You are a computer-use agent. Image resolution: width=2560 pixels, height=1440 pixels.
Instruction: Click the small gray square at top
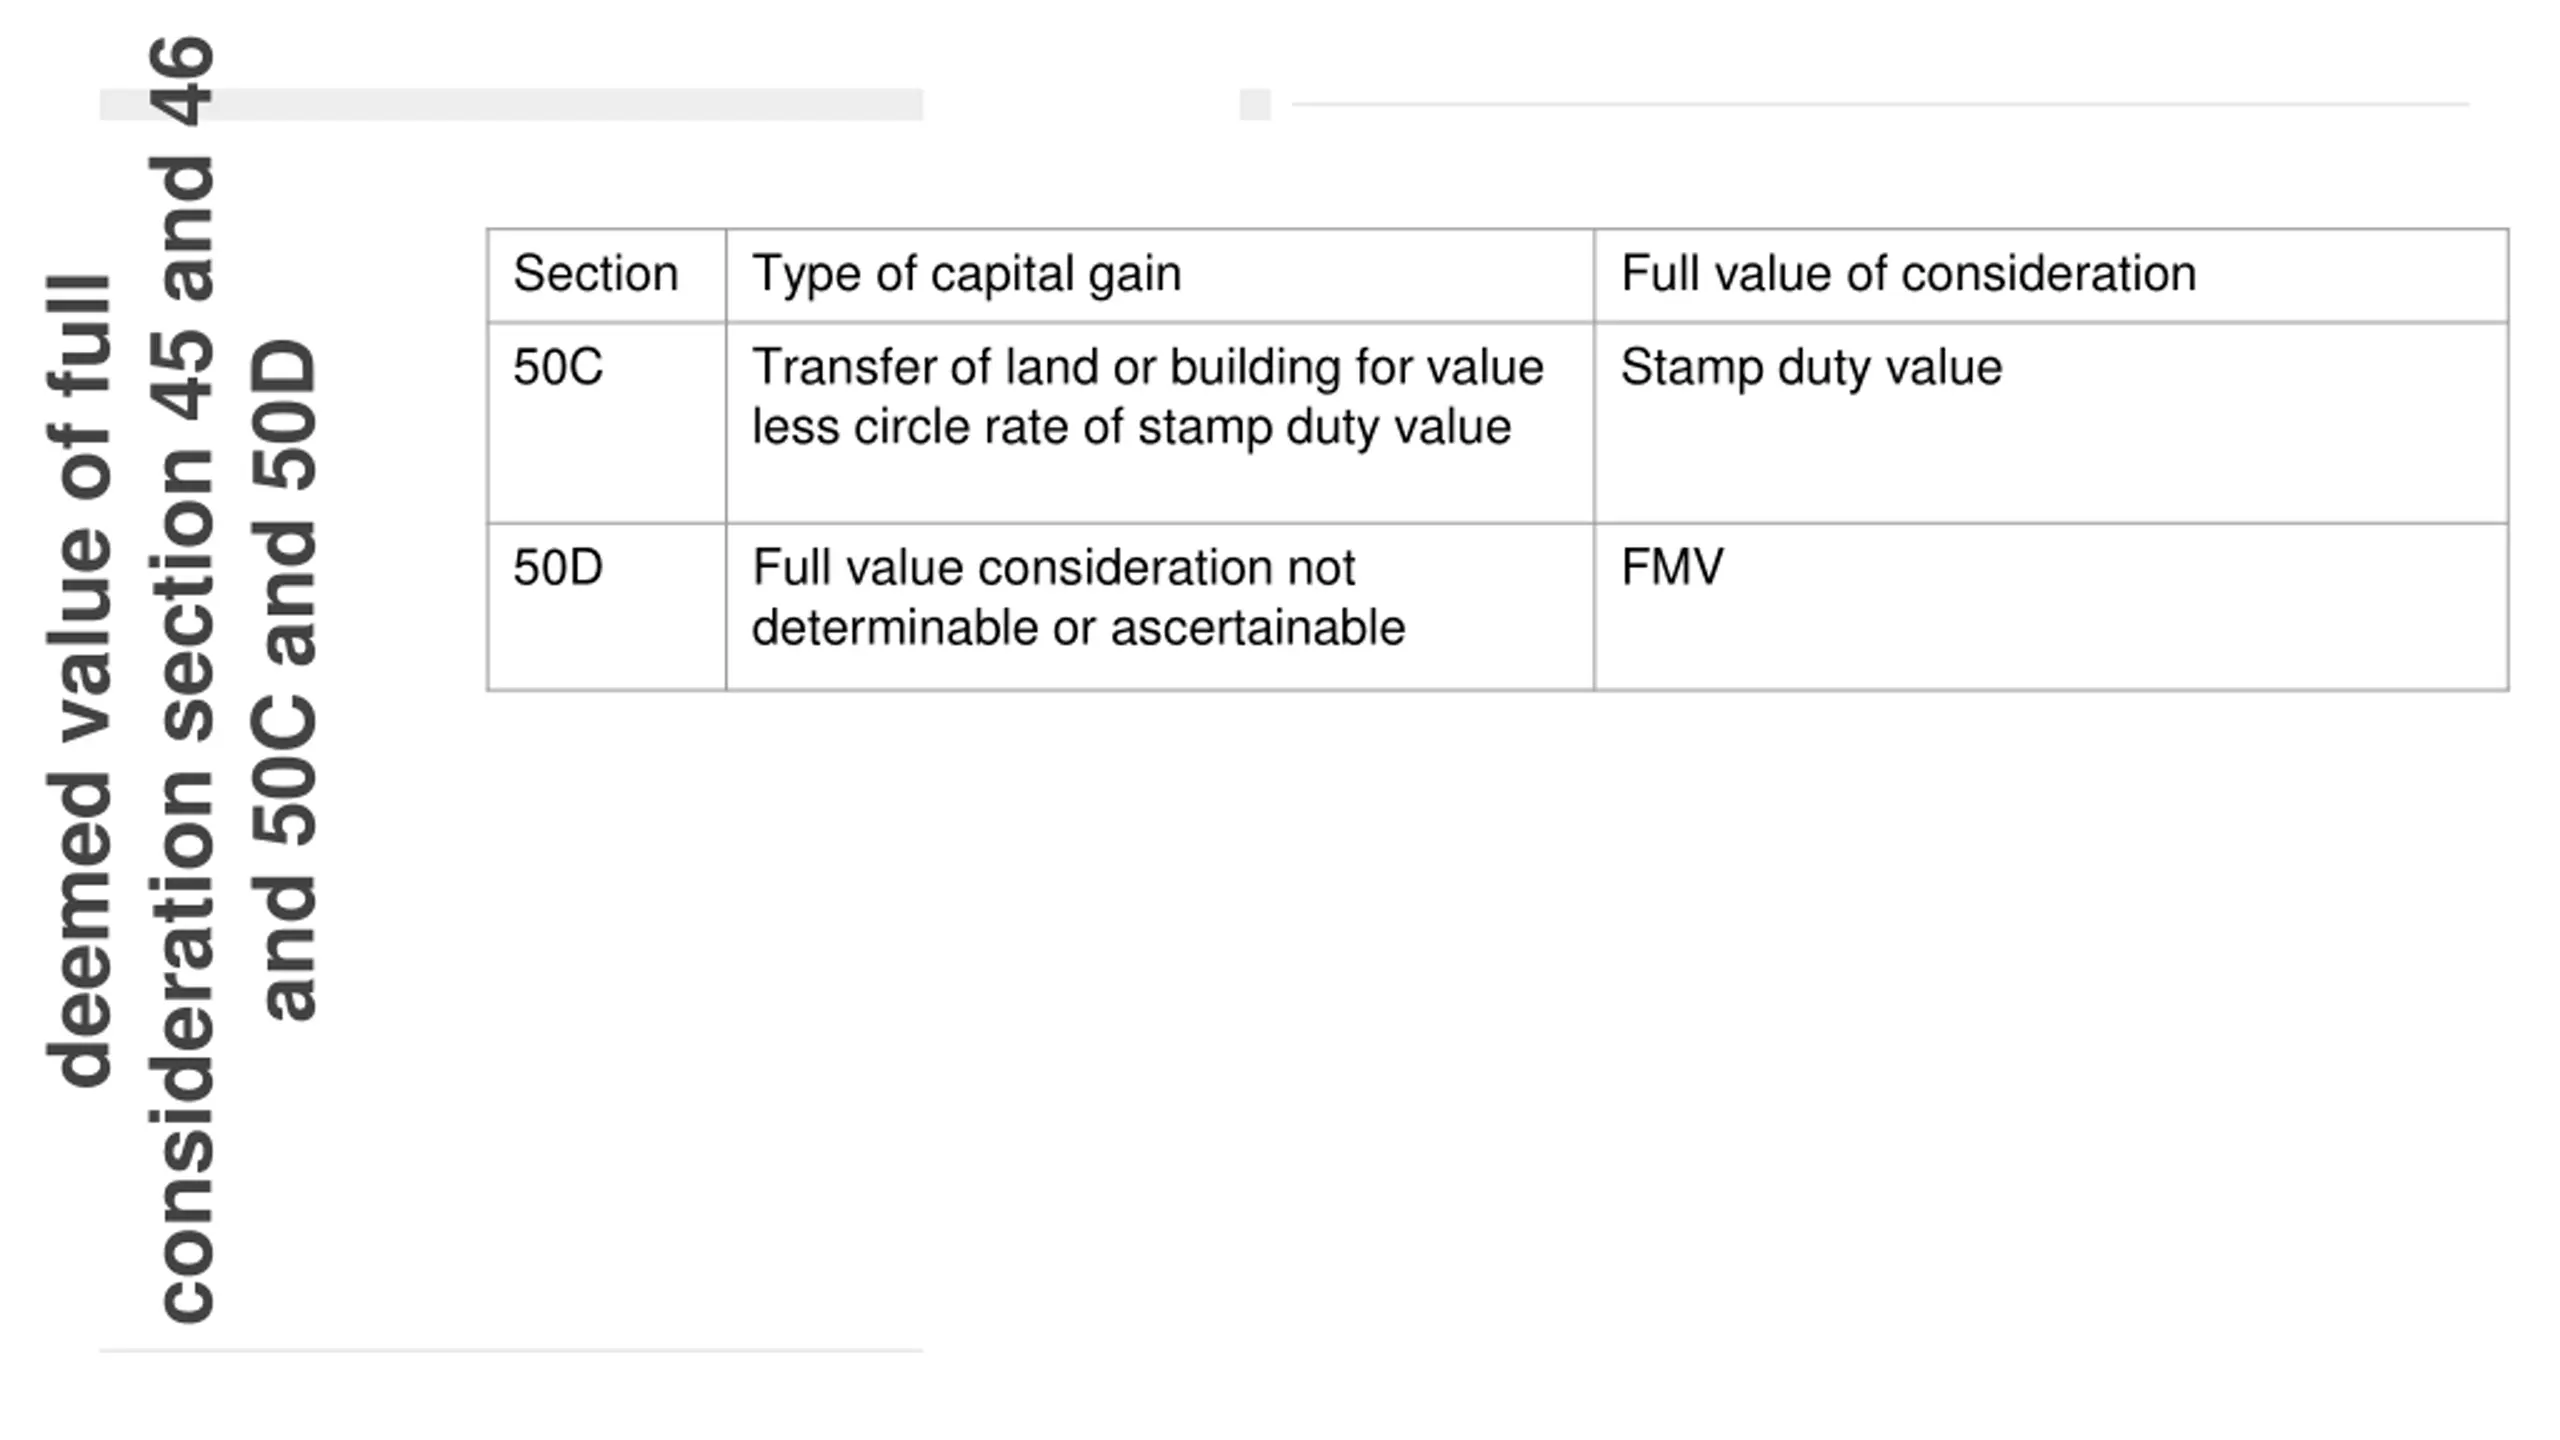(1255, 104)
